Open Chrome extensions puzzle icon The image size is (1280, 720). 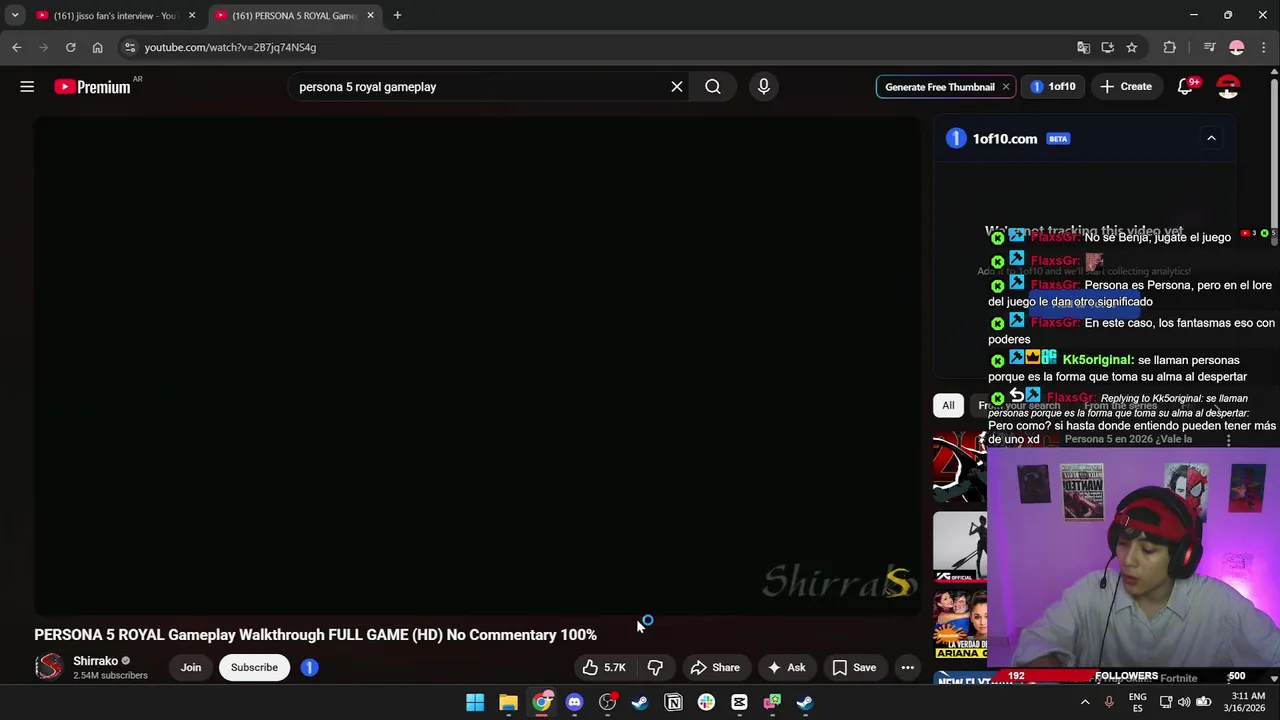pos(1169,47)
